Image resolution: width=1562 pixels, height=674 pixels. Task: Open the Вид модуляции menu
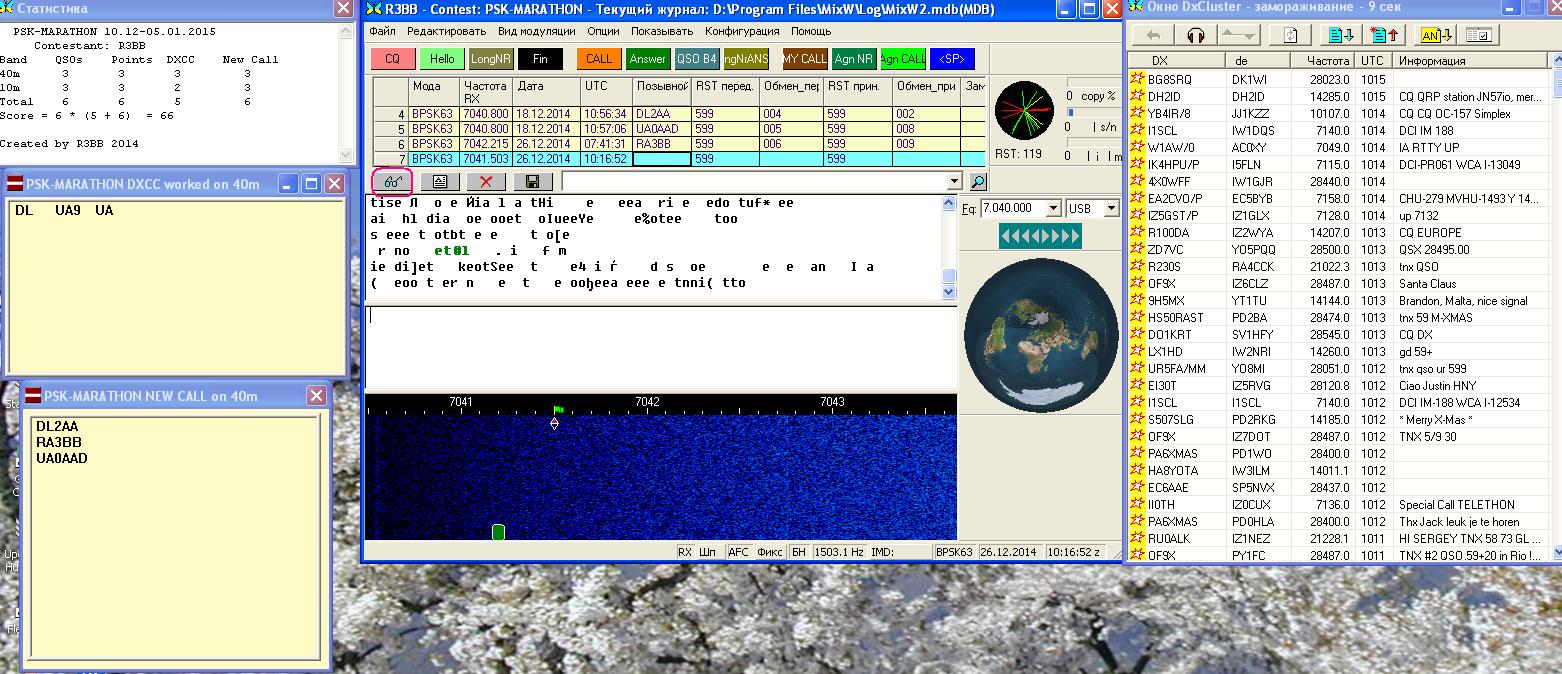[536, 31]
